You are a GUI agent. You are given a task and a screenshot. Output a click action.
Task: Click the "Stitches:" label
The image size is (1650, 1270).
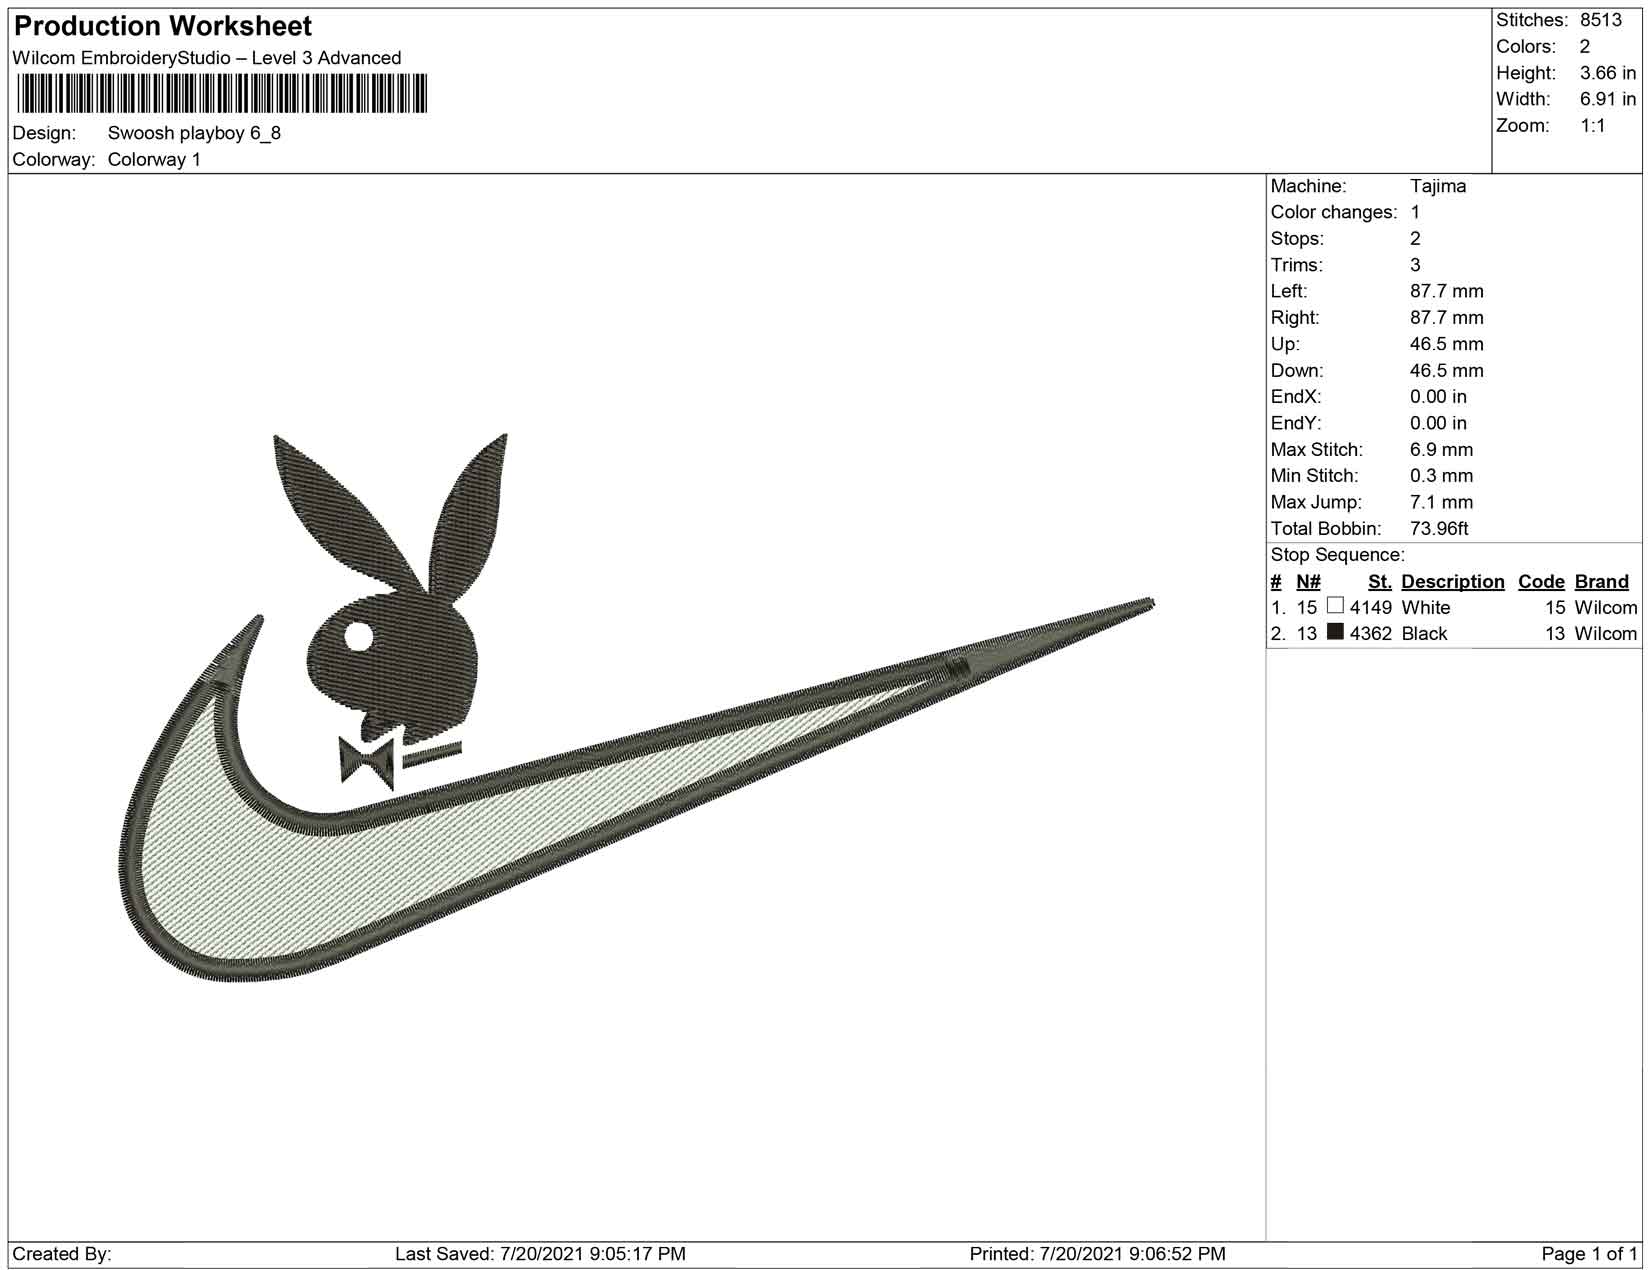tap(1532, 20)
